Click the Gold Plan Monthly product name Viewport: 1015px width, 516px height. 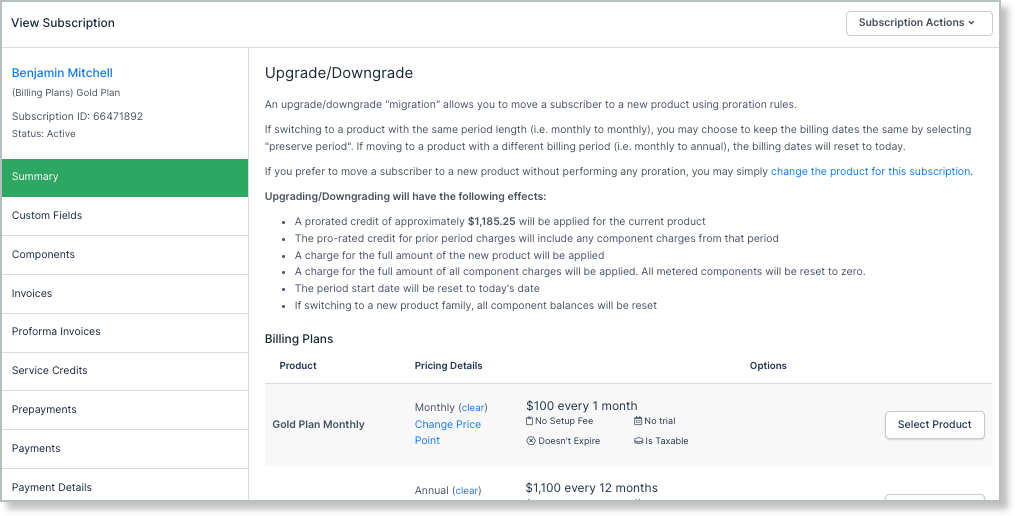tap(318, 425)
